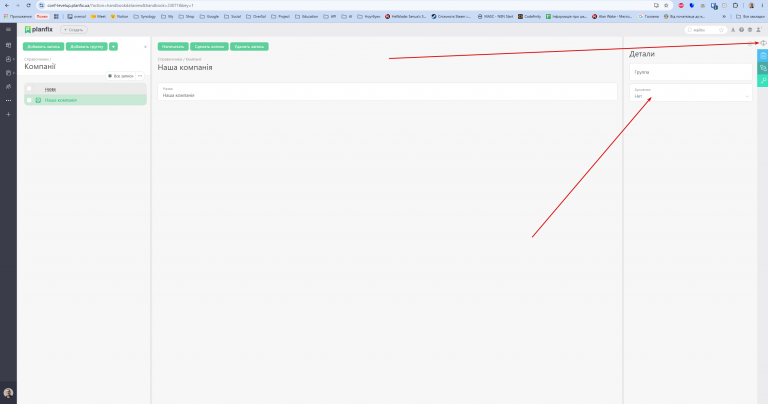Expand the hidden bookmarks overflow chevron
The image size is (768, 404).
(724, 16)
